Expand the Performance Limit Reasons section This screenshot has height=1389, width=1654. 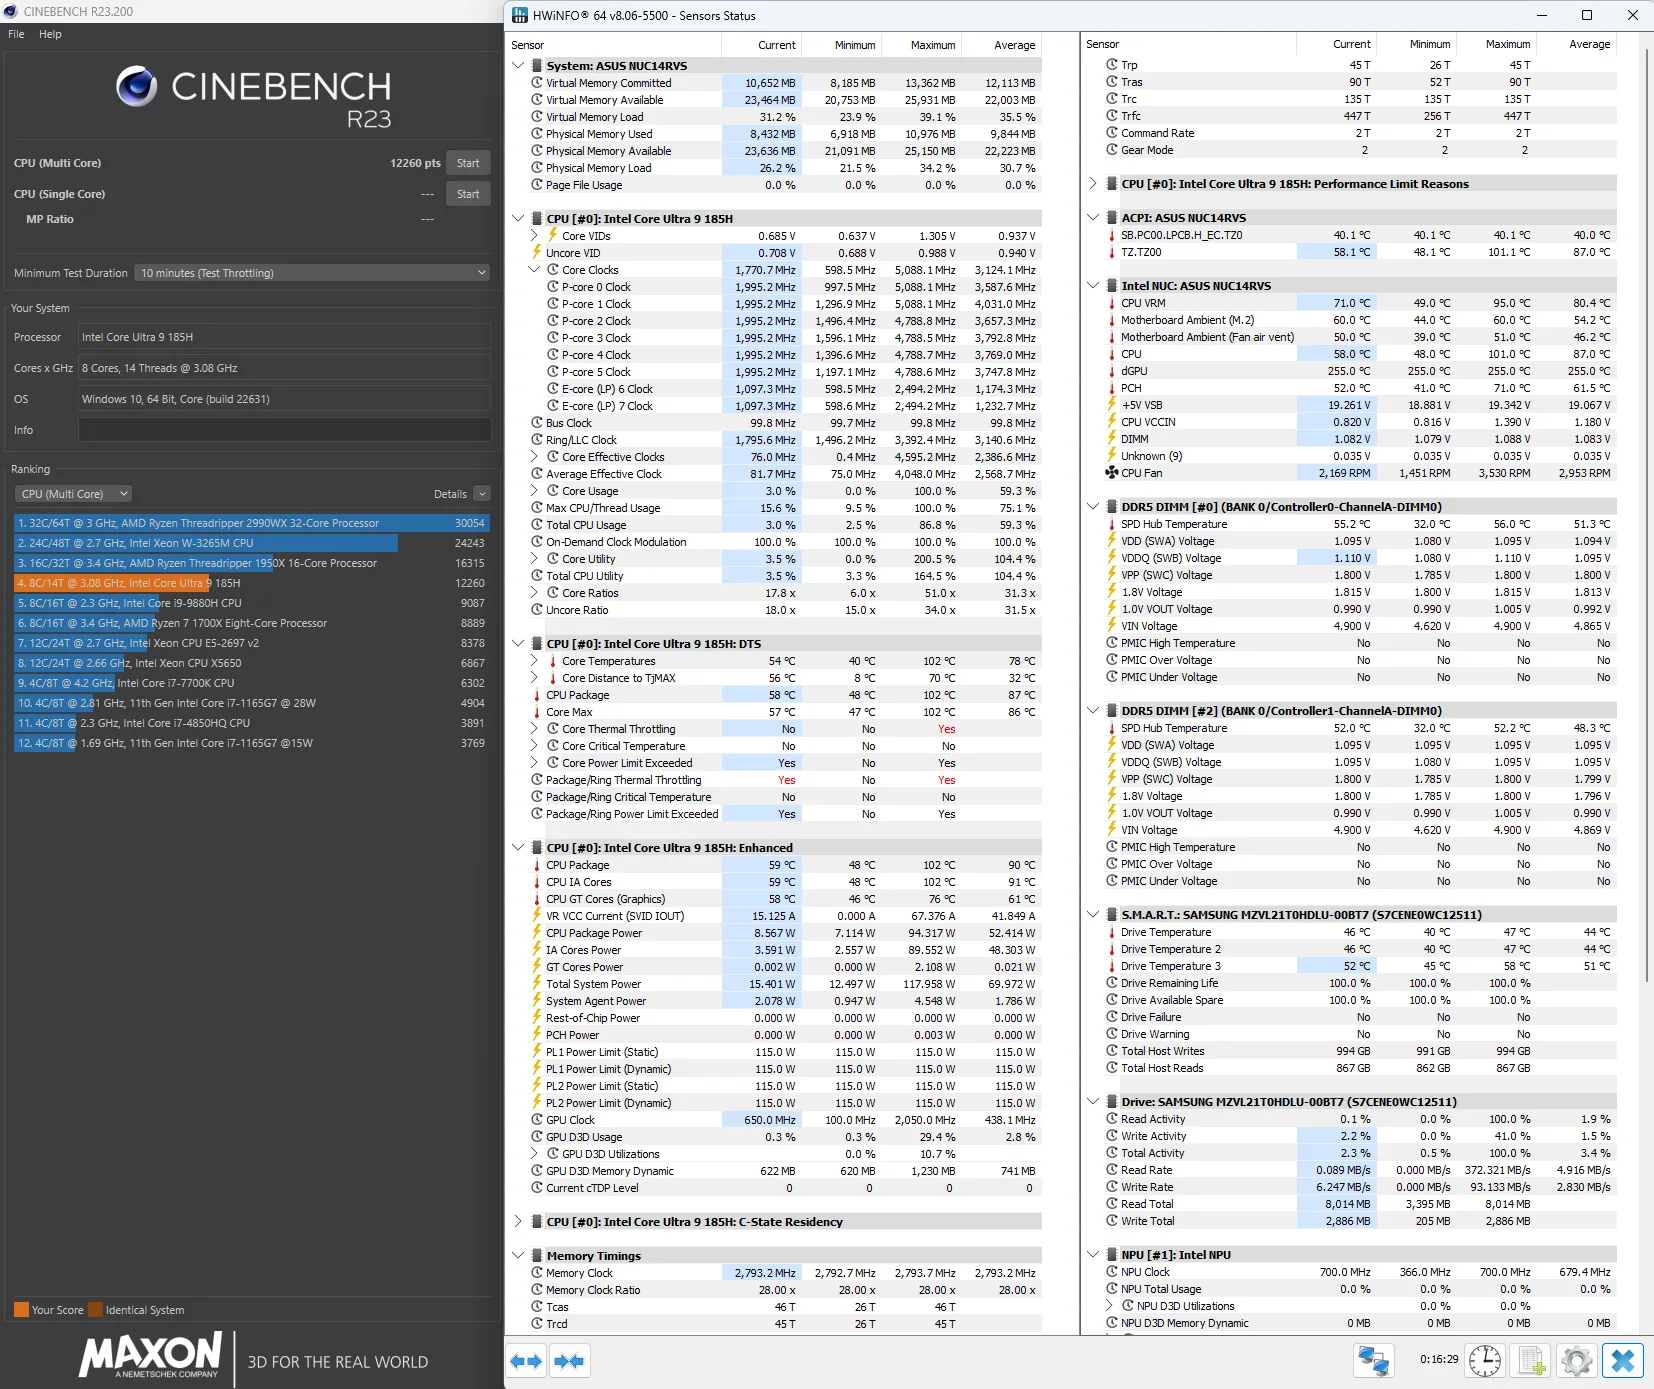[1093, 184]
